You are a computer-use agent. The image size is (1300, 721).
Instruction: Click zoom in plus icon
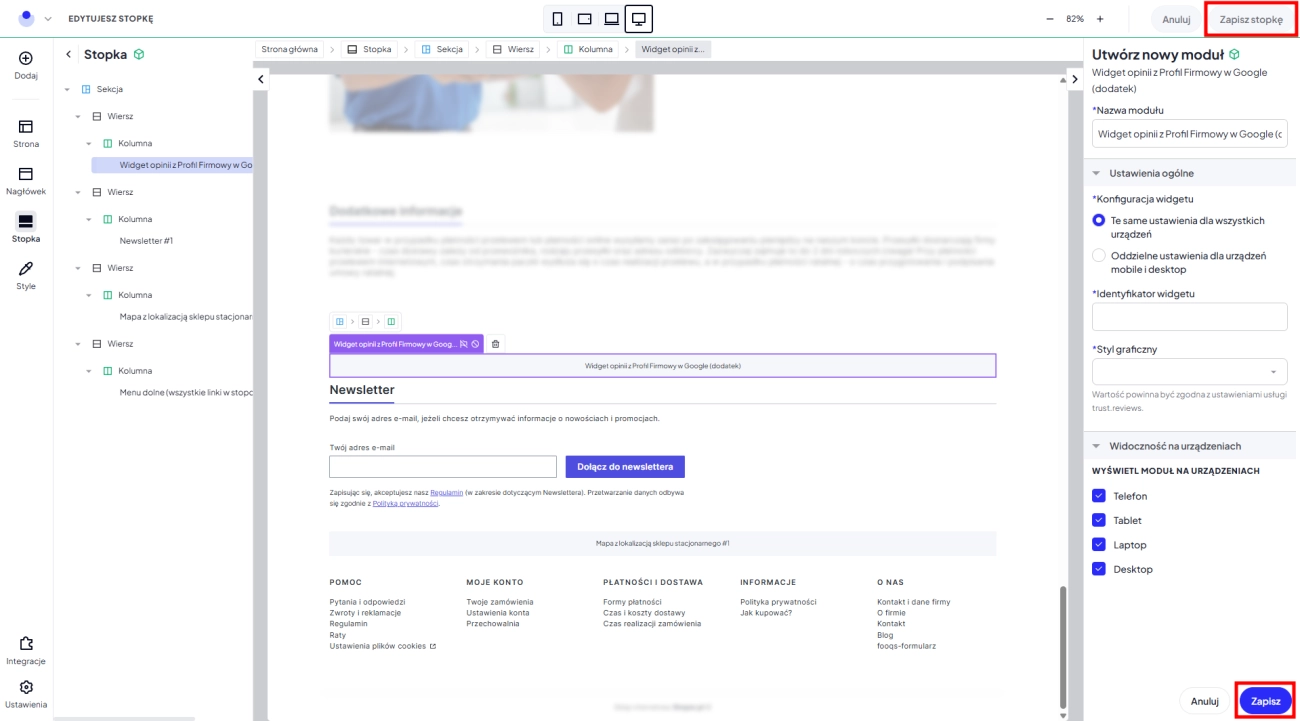coord(1100,19)
